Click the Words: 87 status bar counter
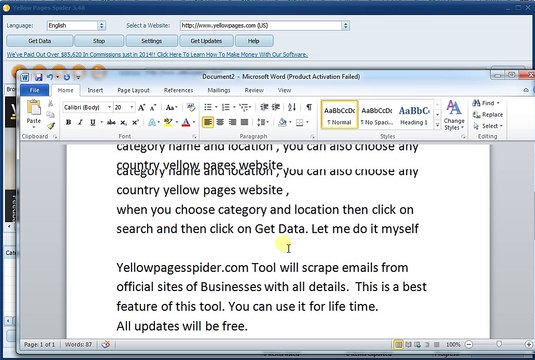The height and width of the screenshot is (360, 535). coord(78,345)
